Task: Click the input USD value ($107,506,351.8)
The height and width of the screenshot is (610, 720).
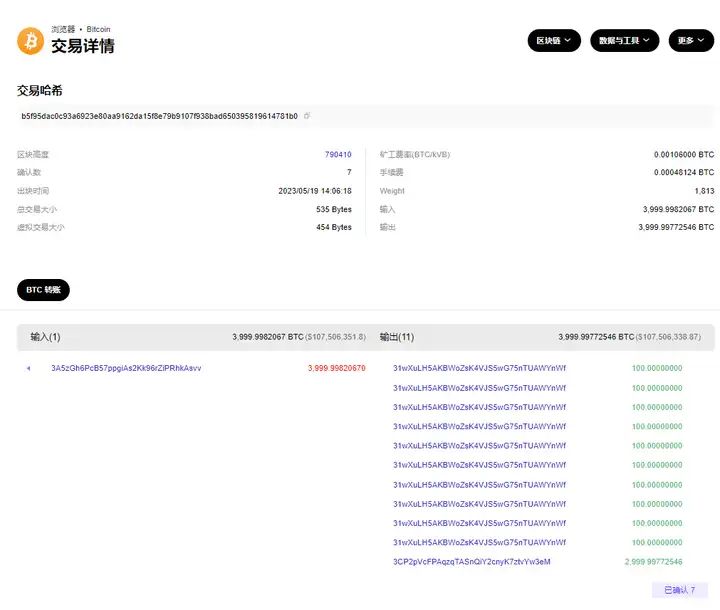Action: (336, 337)
